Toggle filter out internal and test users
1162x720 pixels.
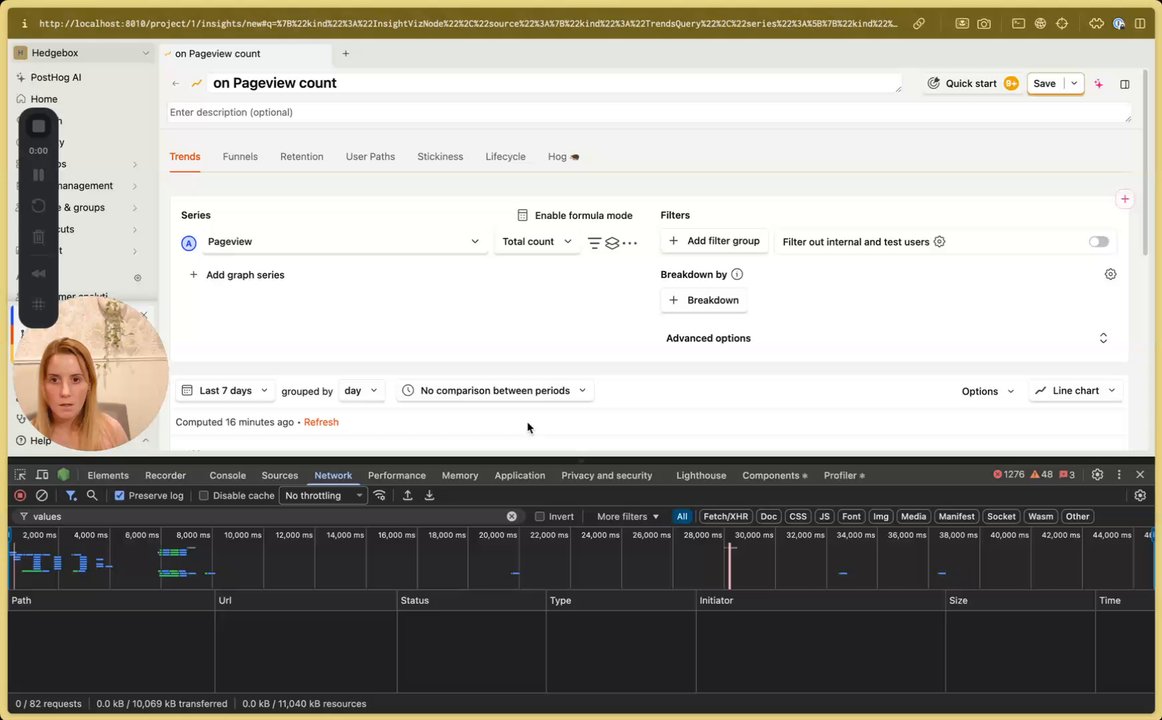[1098, 241]
